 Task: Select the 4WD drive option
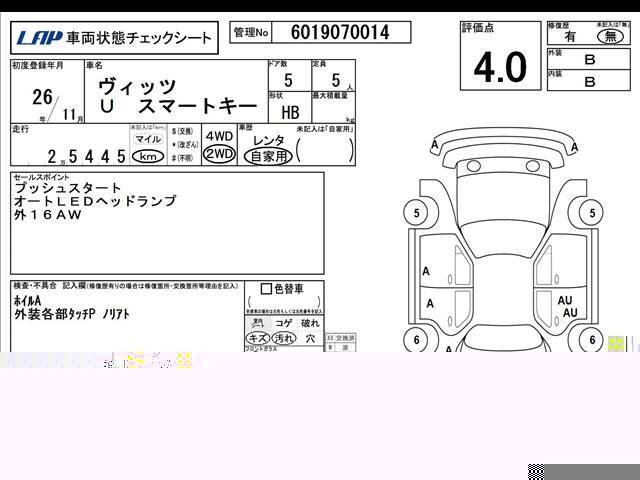[219, 136]
